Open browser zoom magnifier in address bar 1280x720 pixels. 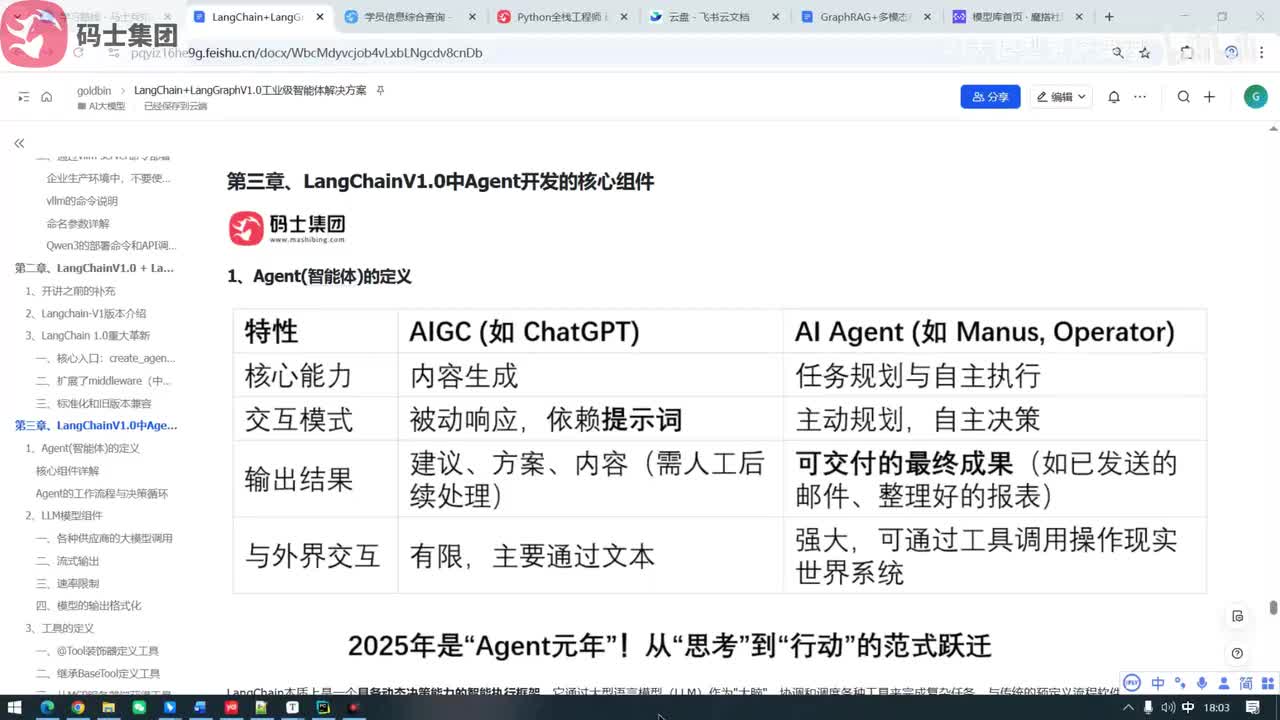(x=1118, y=53)
